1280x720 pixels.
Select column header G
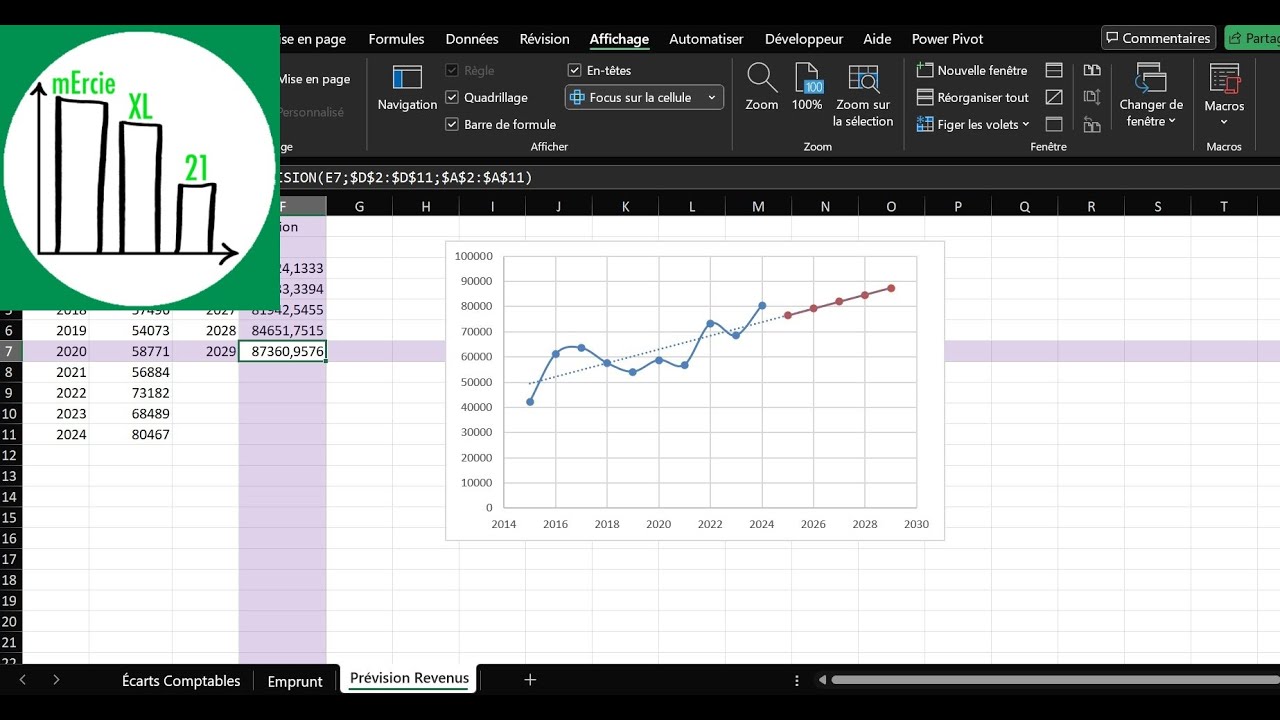point(359,206)
